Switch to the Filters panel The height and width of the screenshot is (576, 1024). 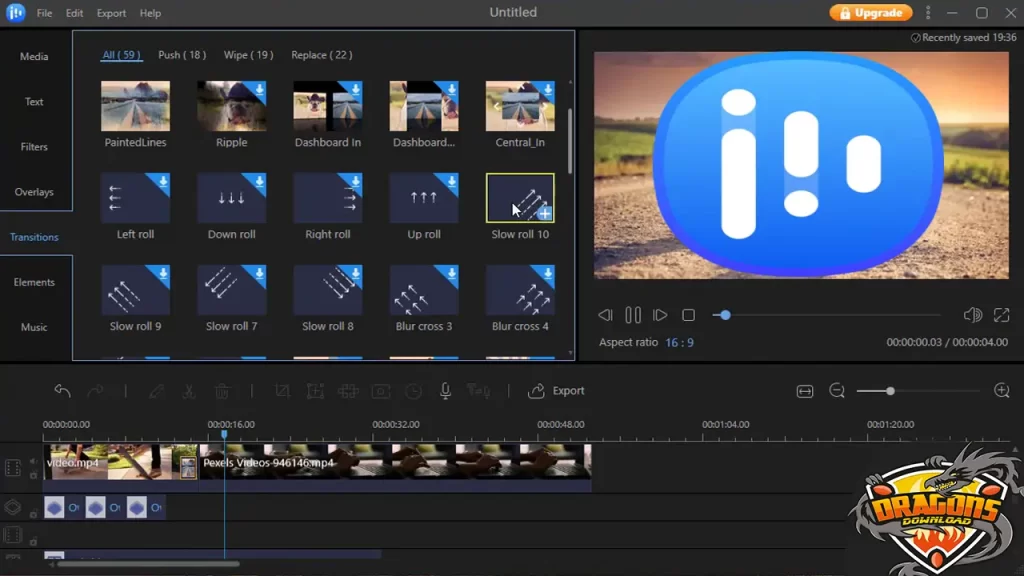click(x=34, y=146)
